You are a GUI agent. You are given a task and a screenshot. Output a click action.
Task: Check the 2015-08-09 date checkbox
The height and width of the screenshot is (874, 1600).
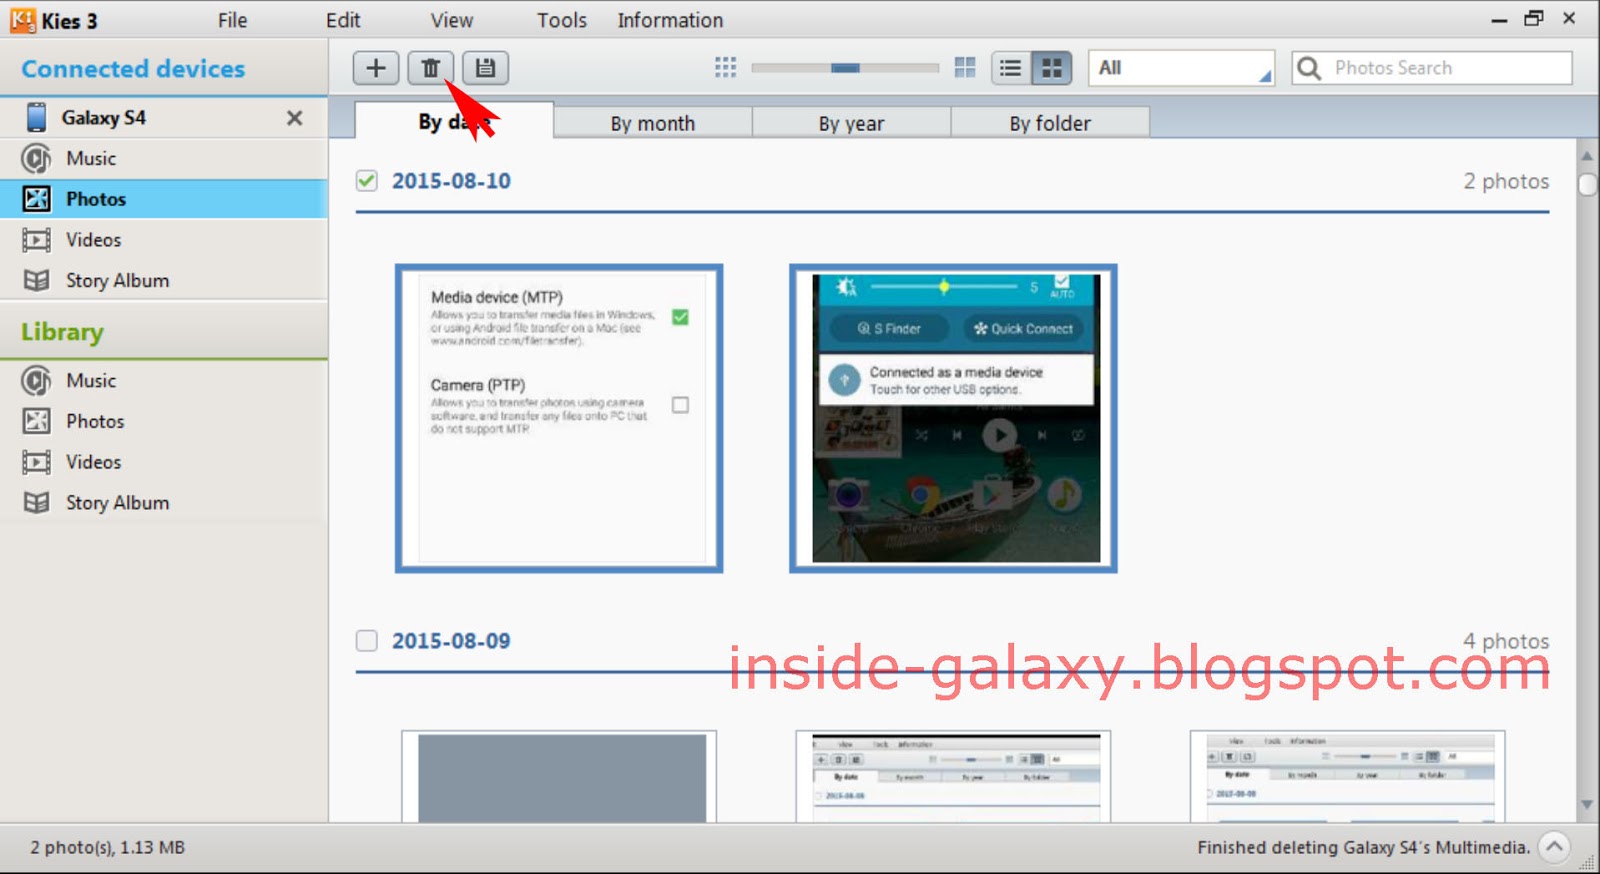[367, 640]
